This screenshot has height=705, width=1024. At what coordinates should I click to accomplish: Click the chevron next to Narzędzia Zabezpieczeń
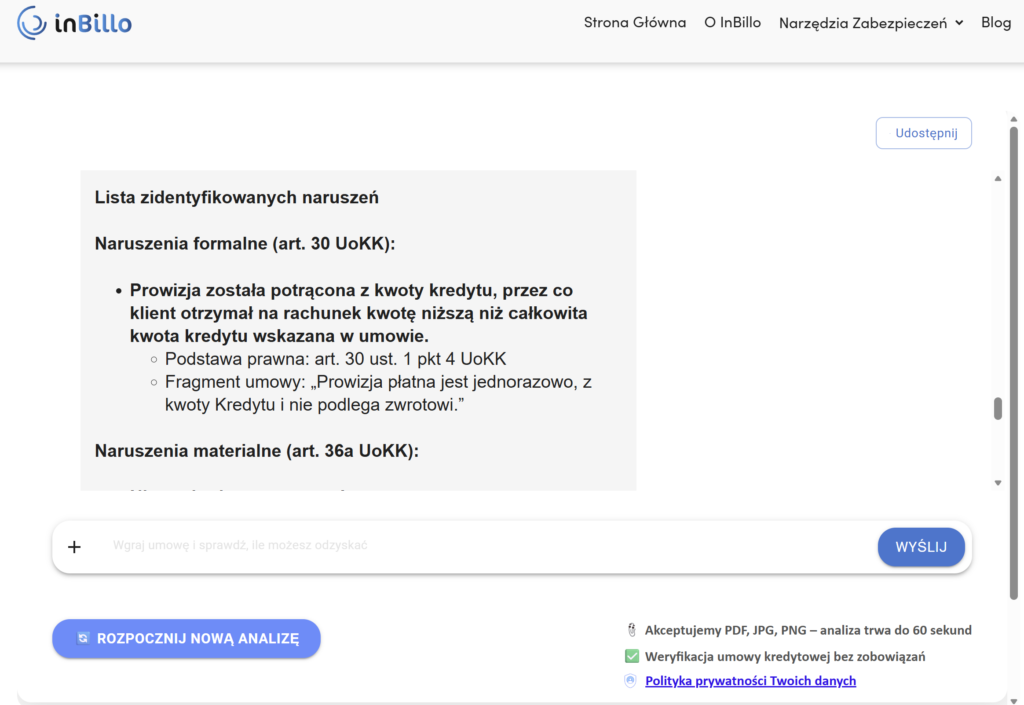[959, 23]
